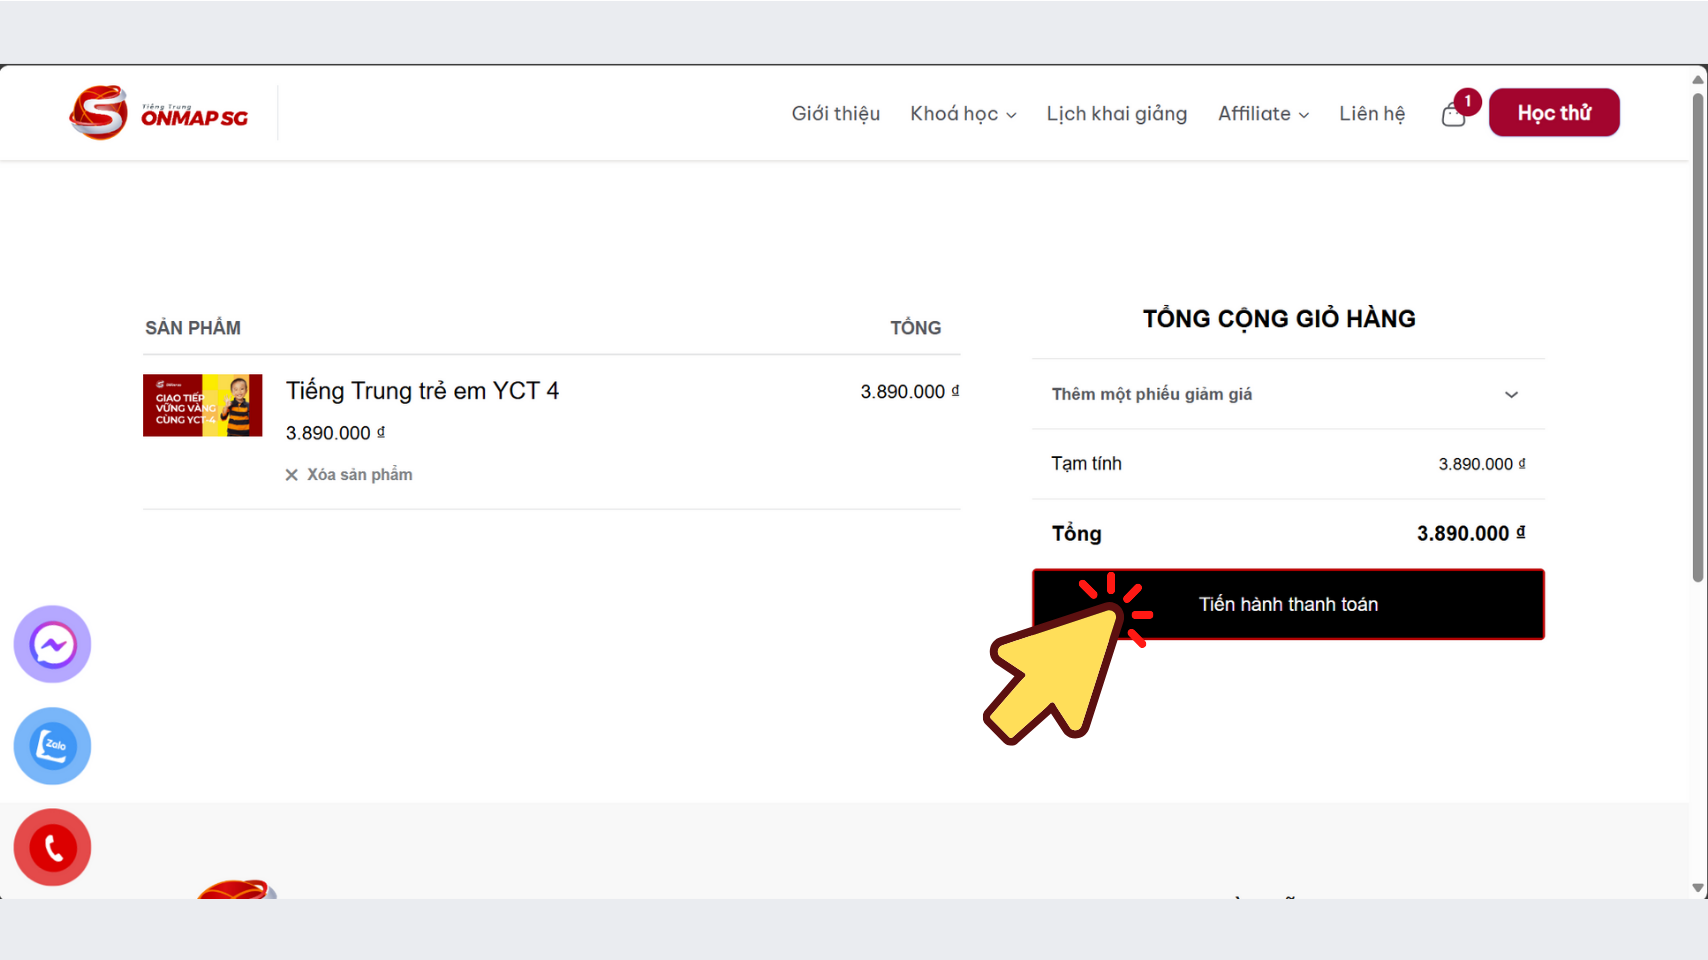Expand the Affiliate dropdown menu
1708x960 pixels.
pos(1262,114)
